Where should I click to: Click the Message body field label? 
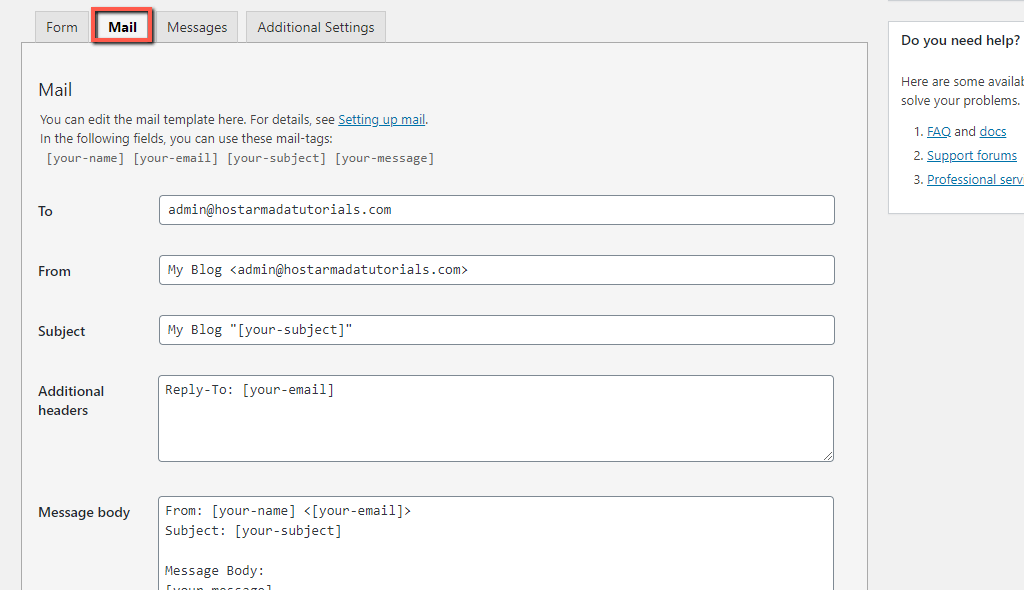[84, 512]
